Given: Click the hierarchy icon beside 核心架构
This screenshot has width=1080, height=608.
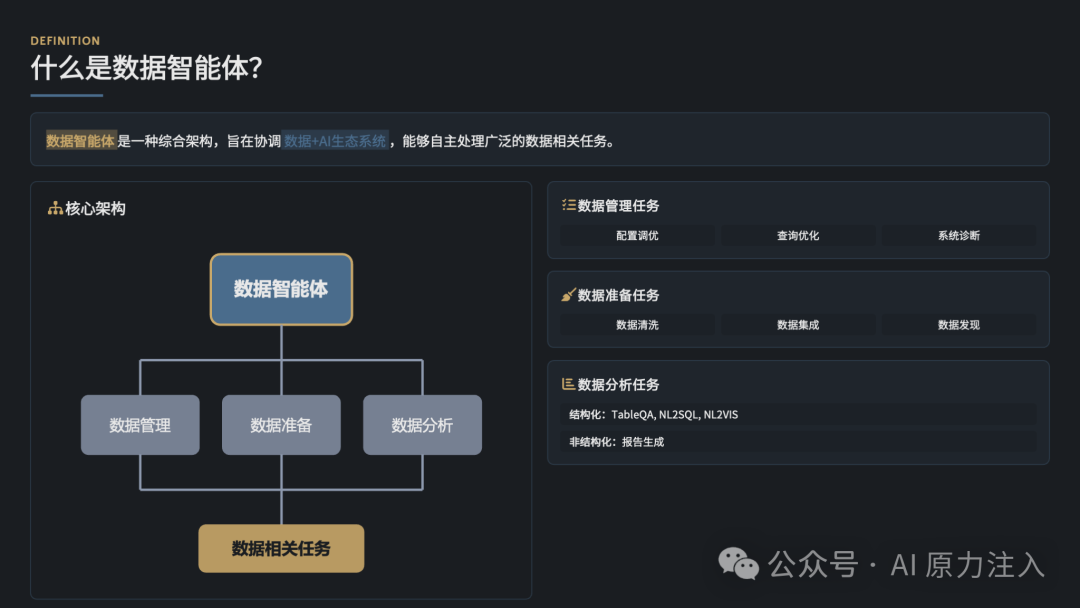Looking at the screenshot, I should (55, 208).
